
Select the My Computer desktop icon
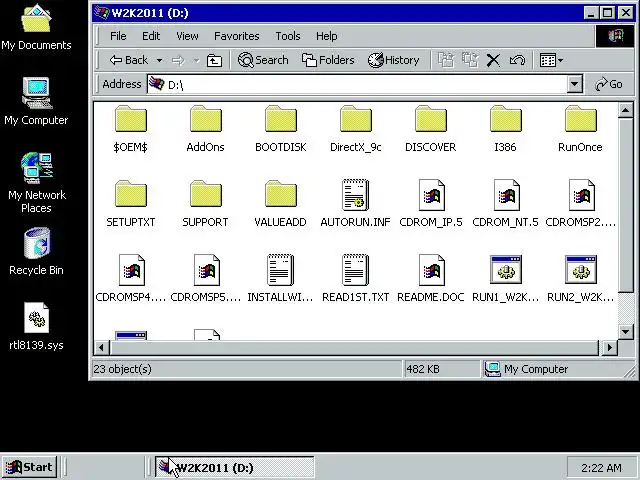point(36,101)
